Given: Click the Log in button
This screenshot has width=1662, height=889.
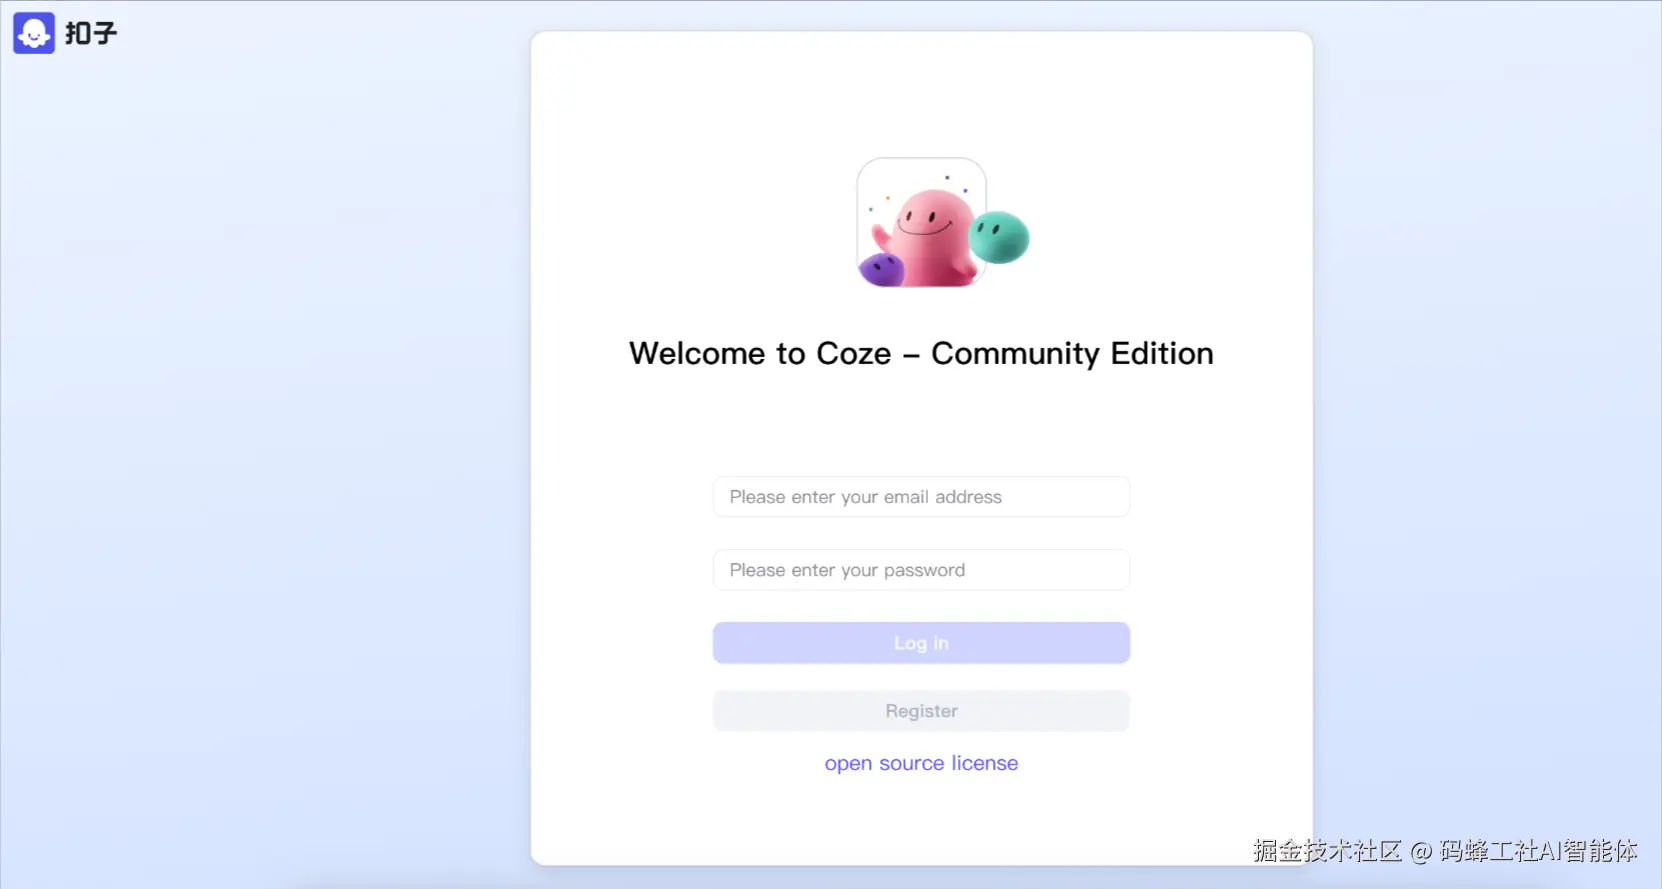Looking at the screenshot, I should coord(921,643).
